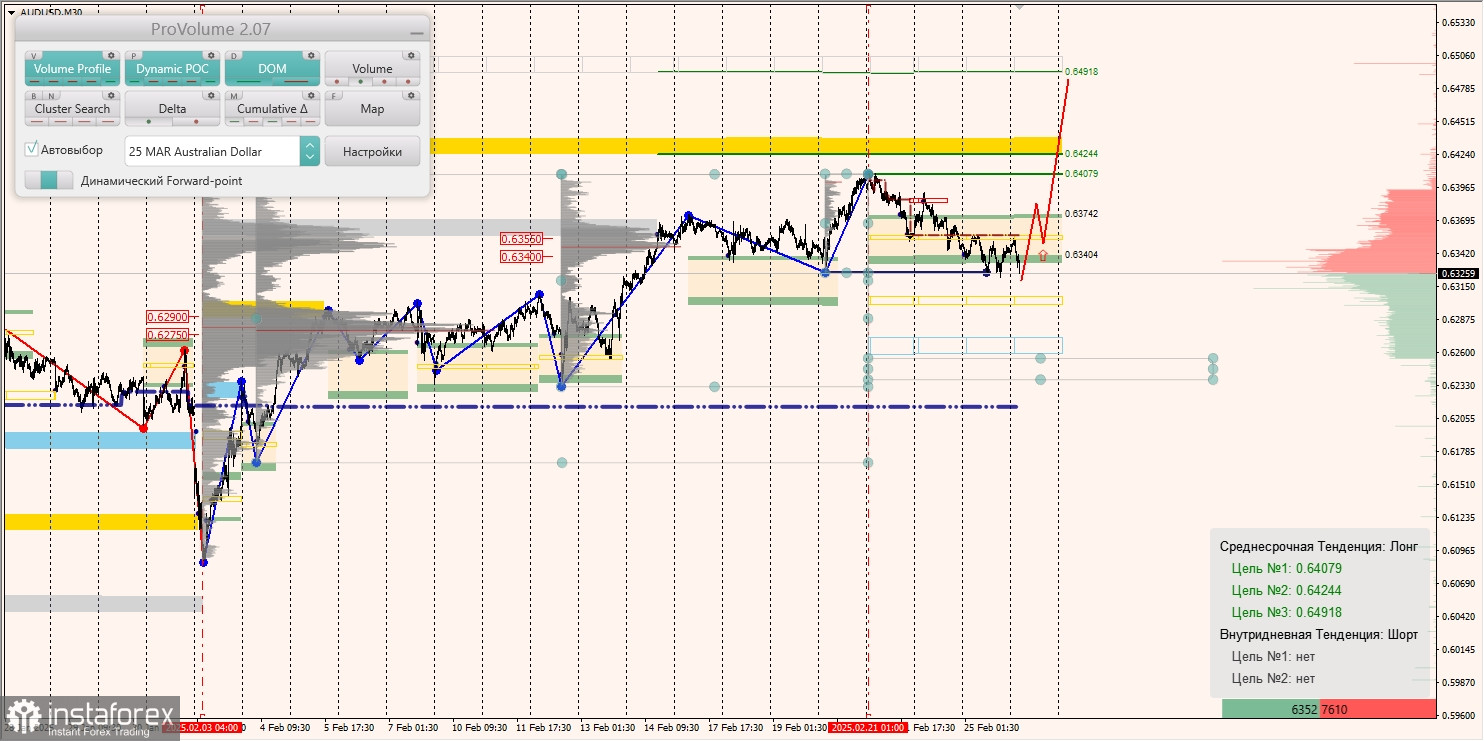Enable the Cluster Search indicator
The width and height of the screenshot is (1484, 741).
pyautogui.click(x=72, y=109)
